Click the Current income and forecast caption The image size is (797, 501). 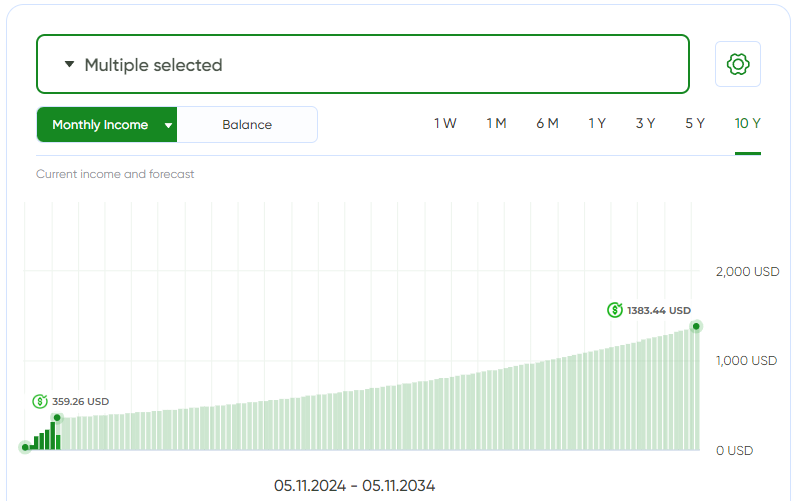coord(115,174)
